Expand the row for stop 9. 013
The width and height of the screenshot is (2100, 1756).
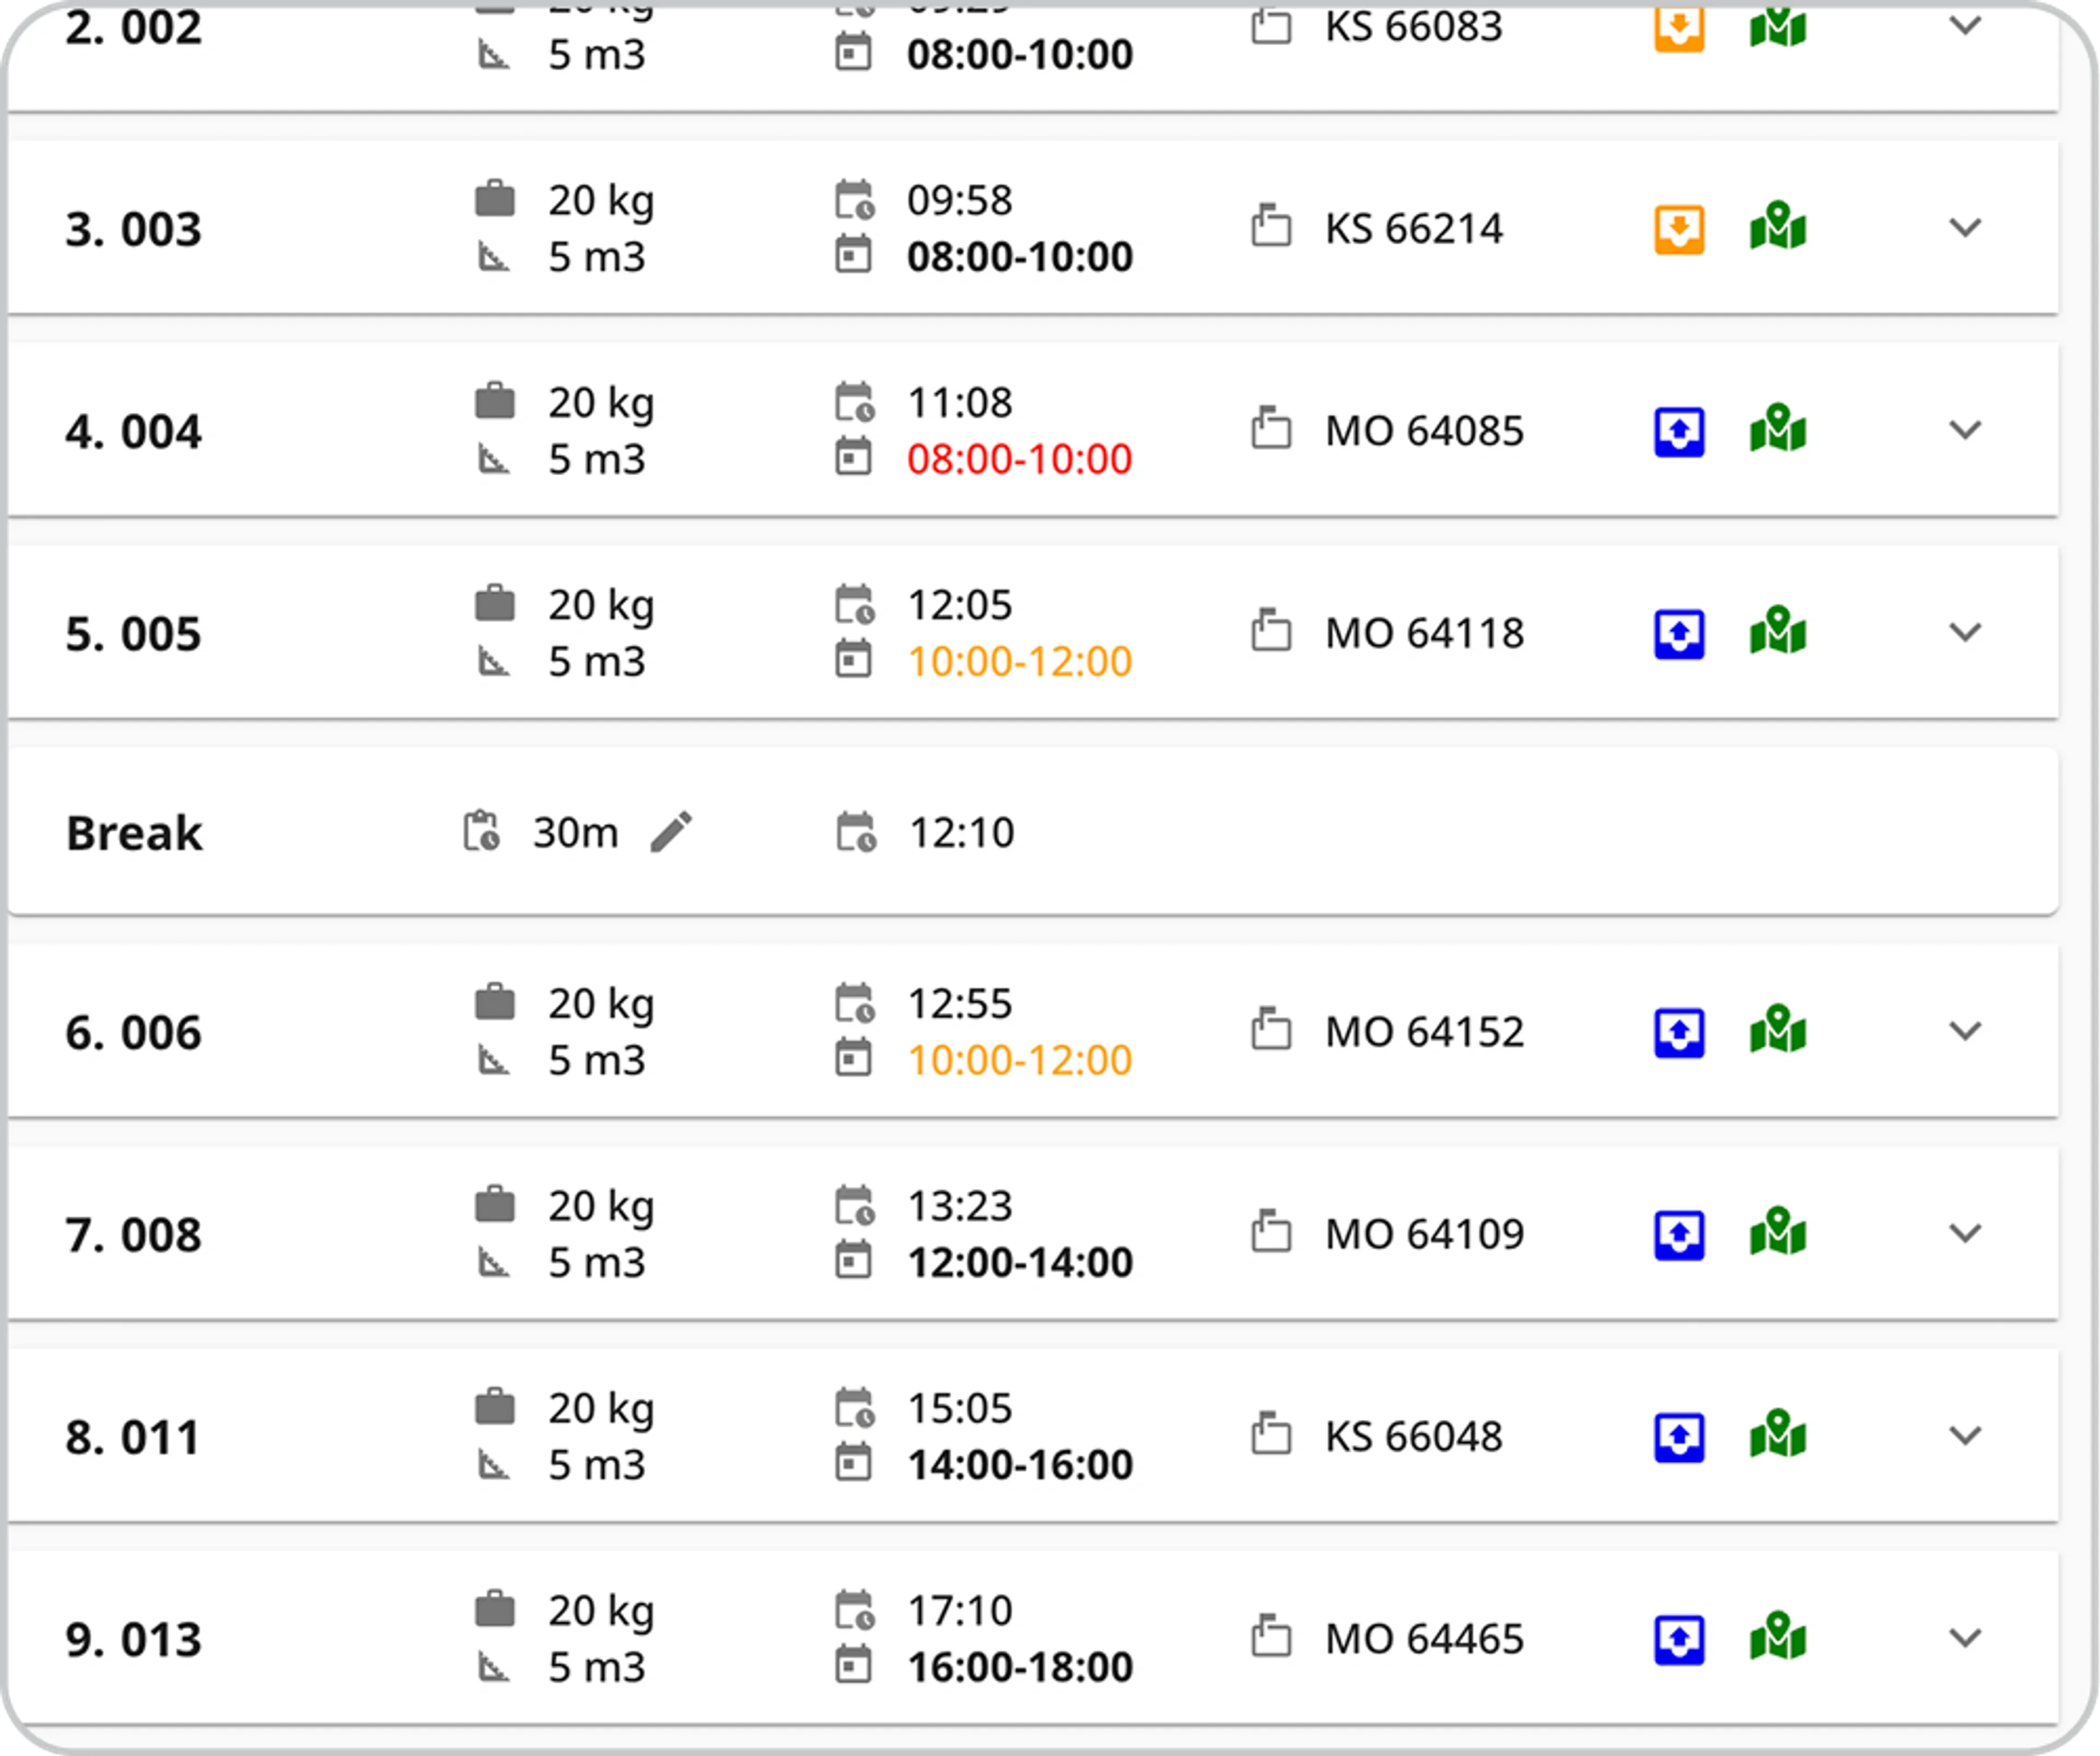tap(1965, 1638)
